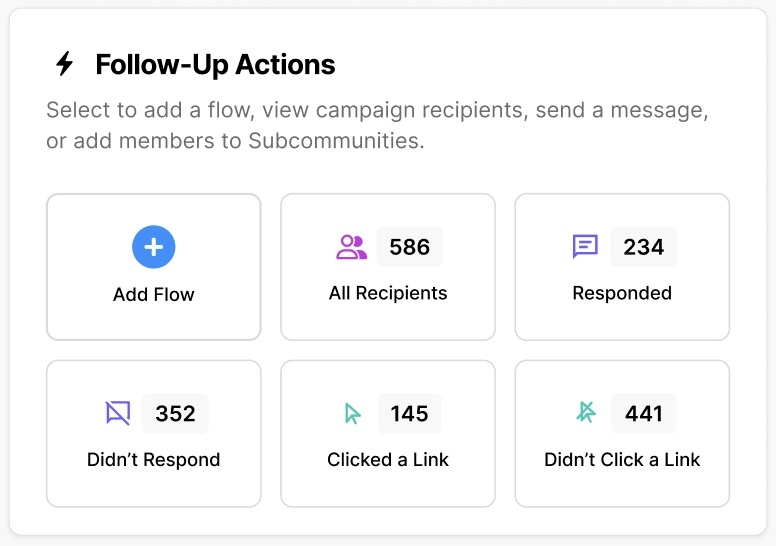Click the 352 didn't respond count badge
The width and height of the screenshot is (776, 546).
point(175,413)
